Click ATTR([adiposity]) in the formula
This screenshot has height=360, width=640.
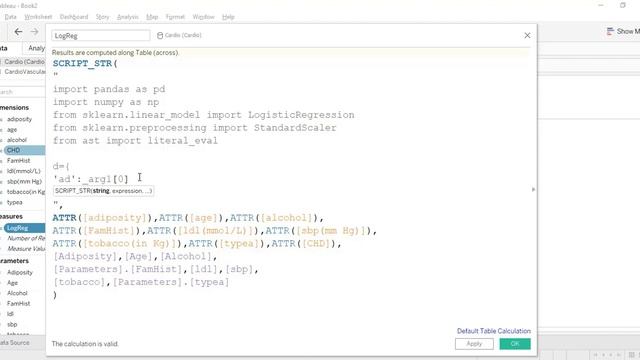(x=102, y=218)
